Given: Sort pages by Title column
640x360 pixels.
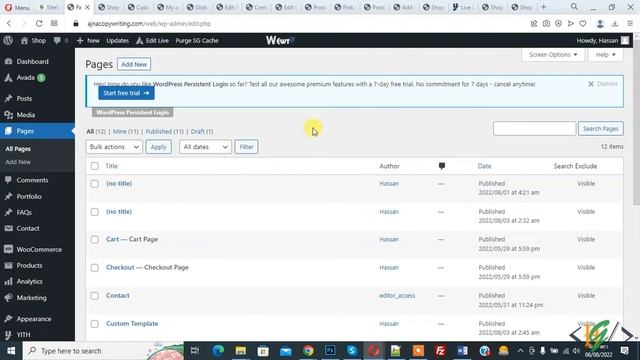Looking at the screenshot, I should click(x=111, y=166).
